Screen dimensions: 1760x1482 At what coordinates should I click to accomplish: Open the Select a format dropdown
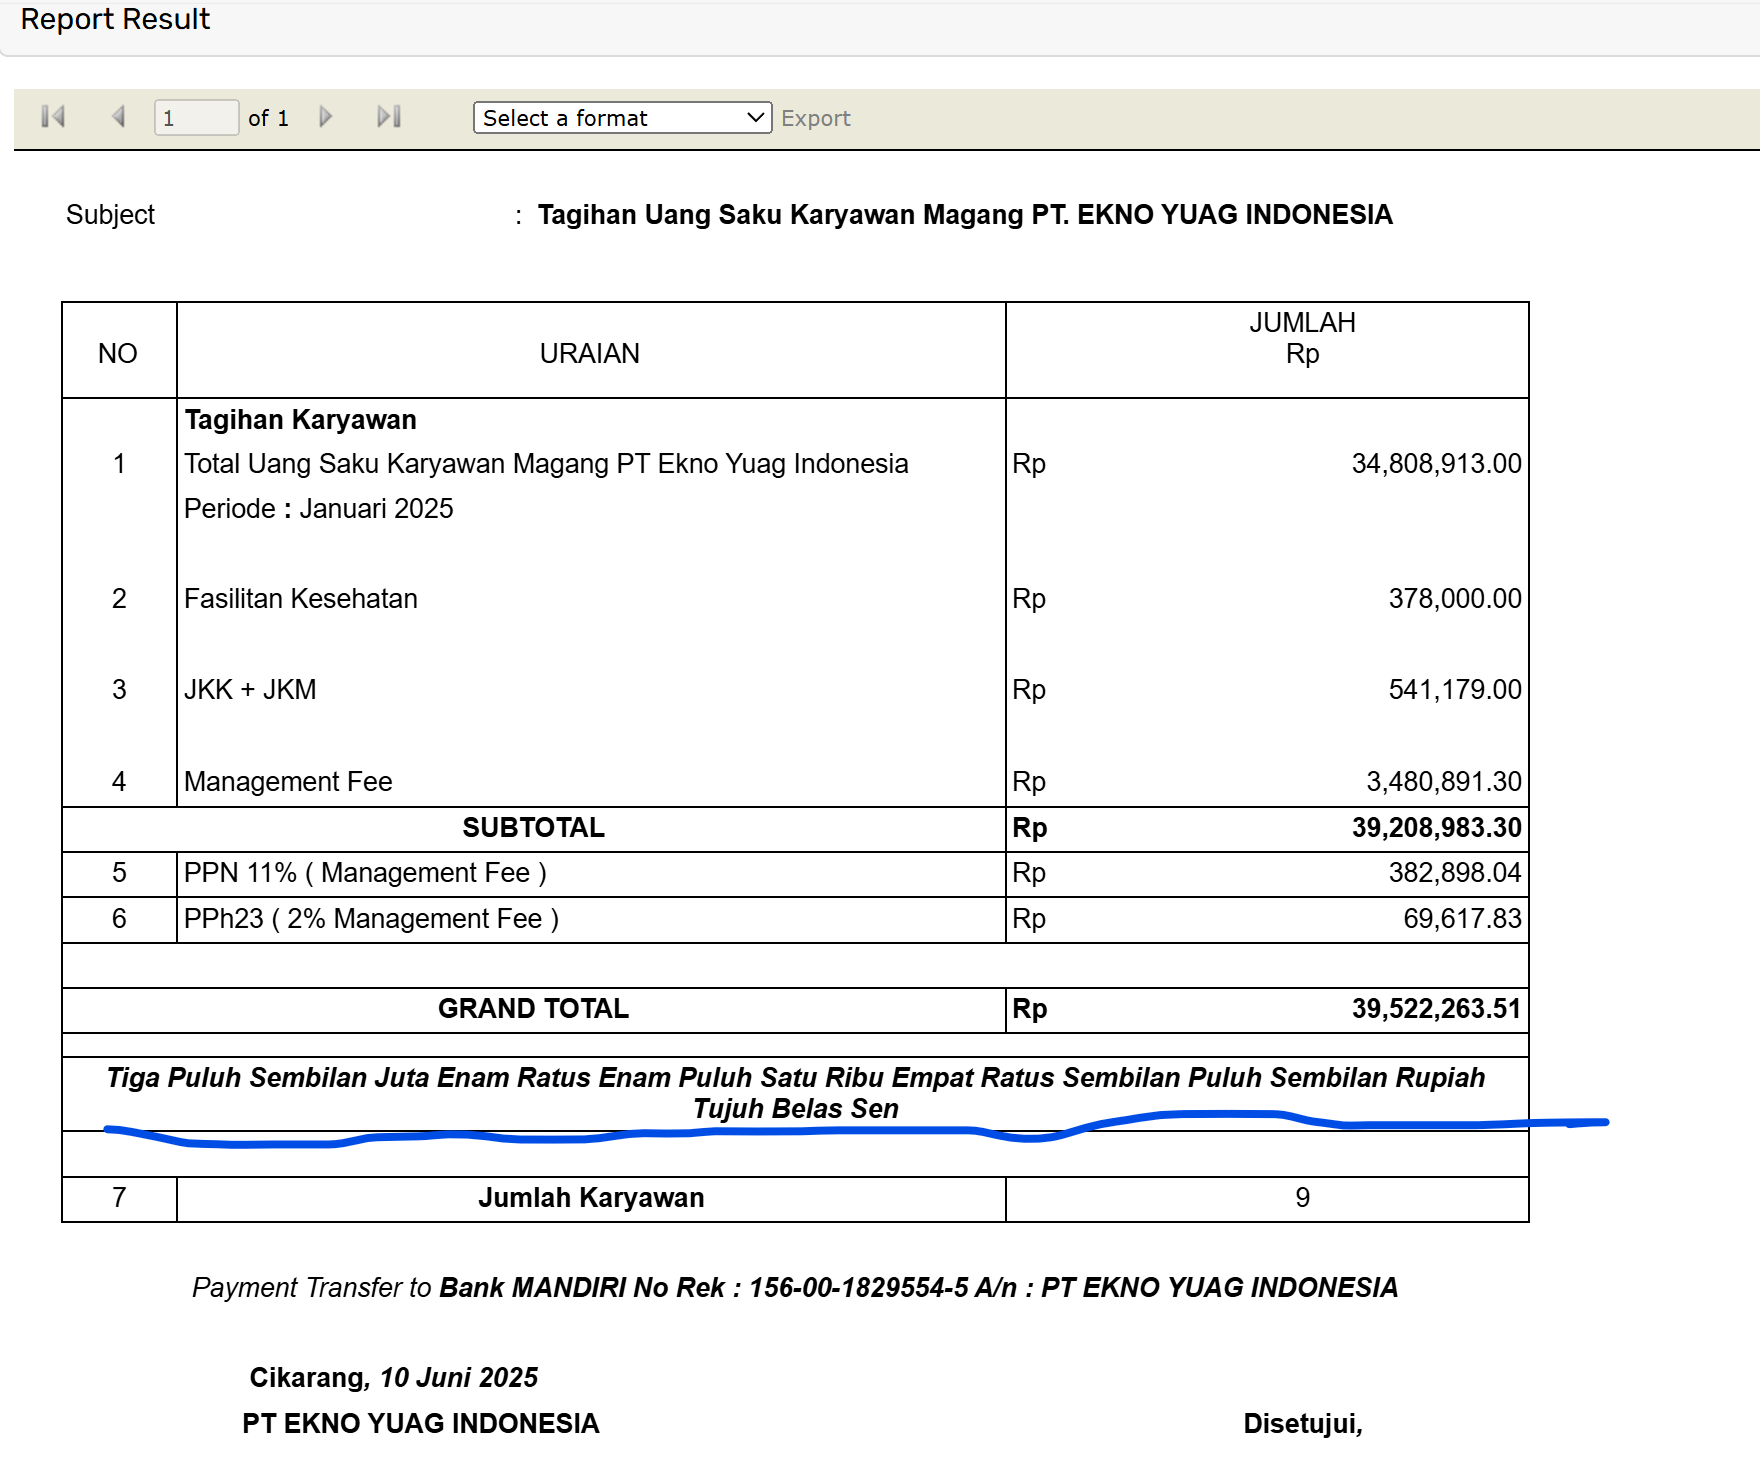coord(622,118)
